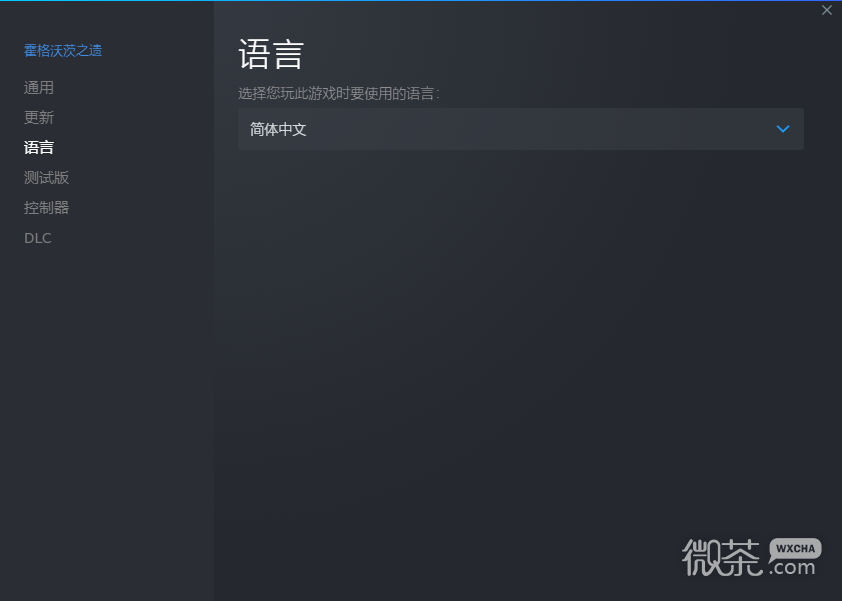Click the 霍格沃茨之遗 game title link
The height and width of the screenshot is (601, 842).
63,50
